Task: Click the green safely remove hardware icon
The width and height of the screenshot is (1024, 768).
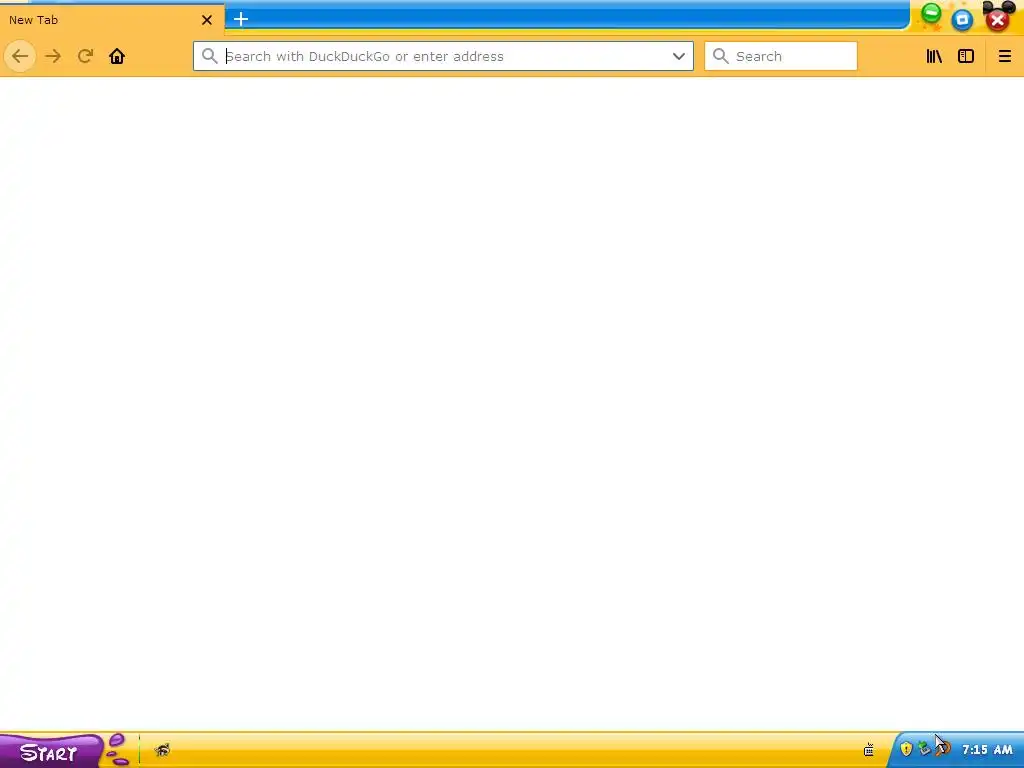Action: pos(924,748)
